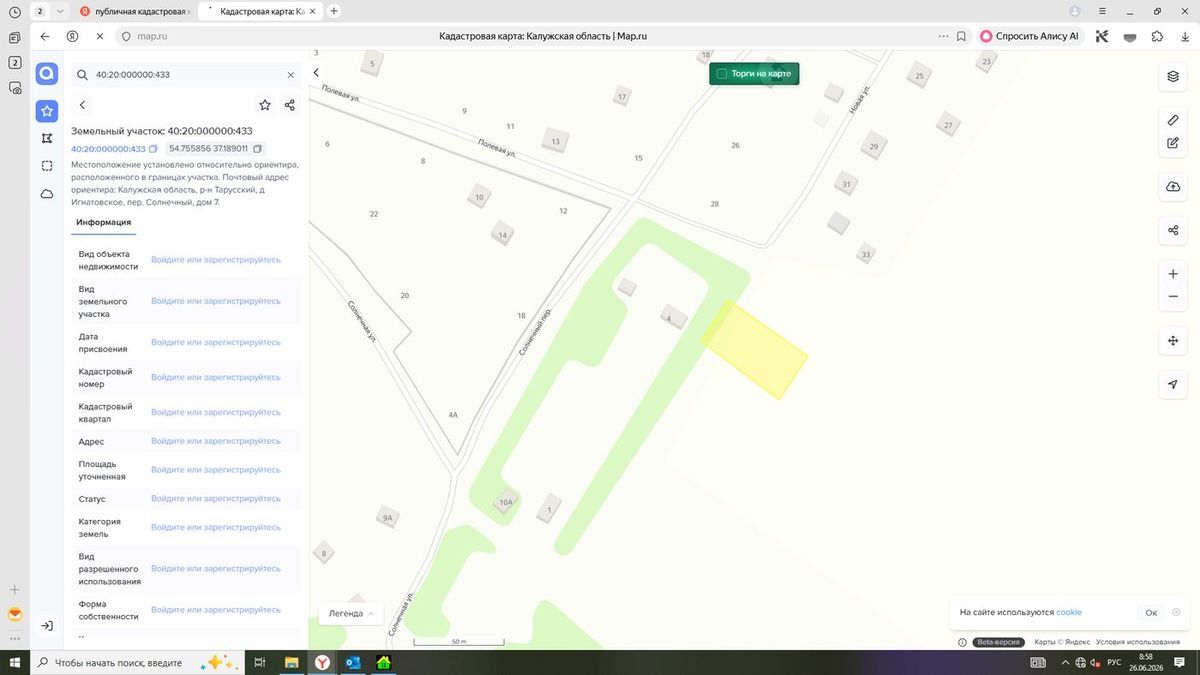Open cloud section in the sidebar

coord(47,194)
